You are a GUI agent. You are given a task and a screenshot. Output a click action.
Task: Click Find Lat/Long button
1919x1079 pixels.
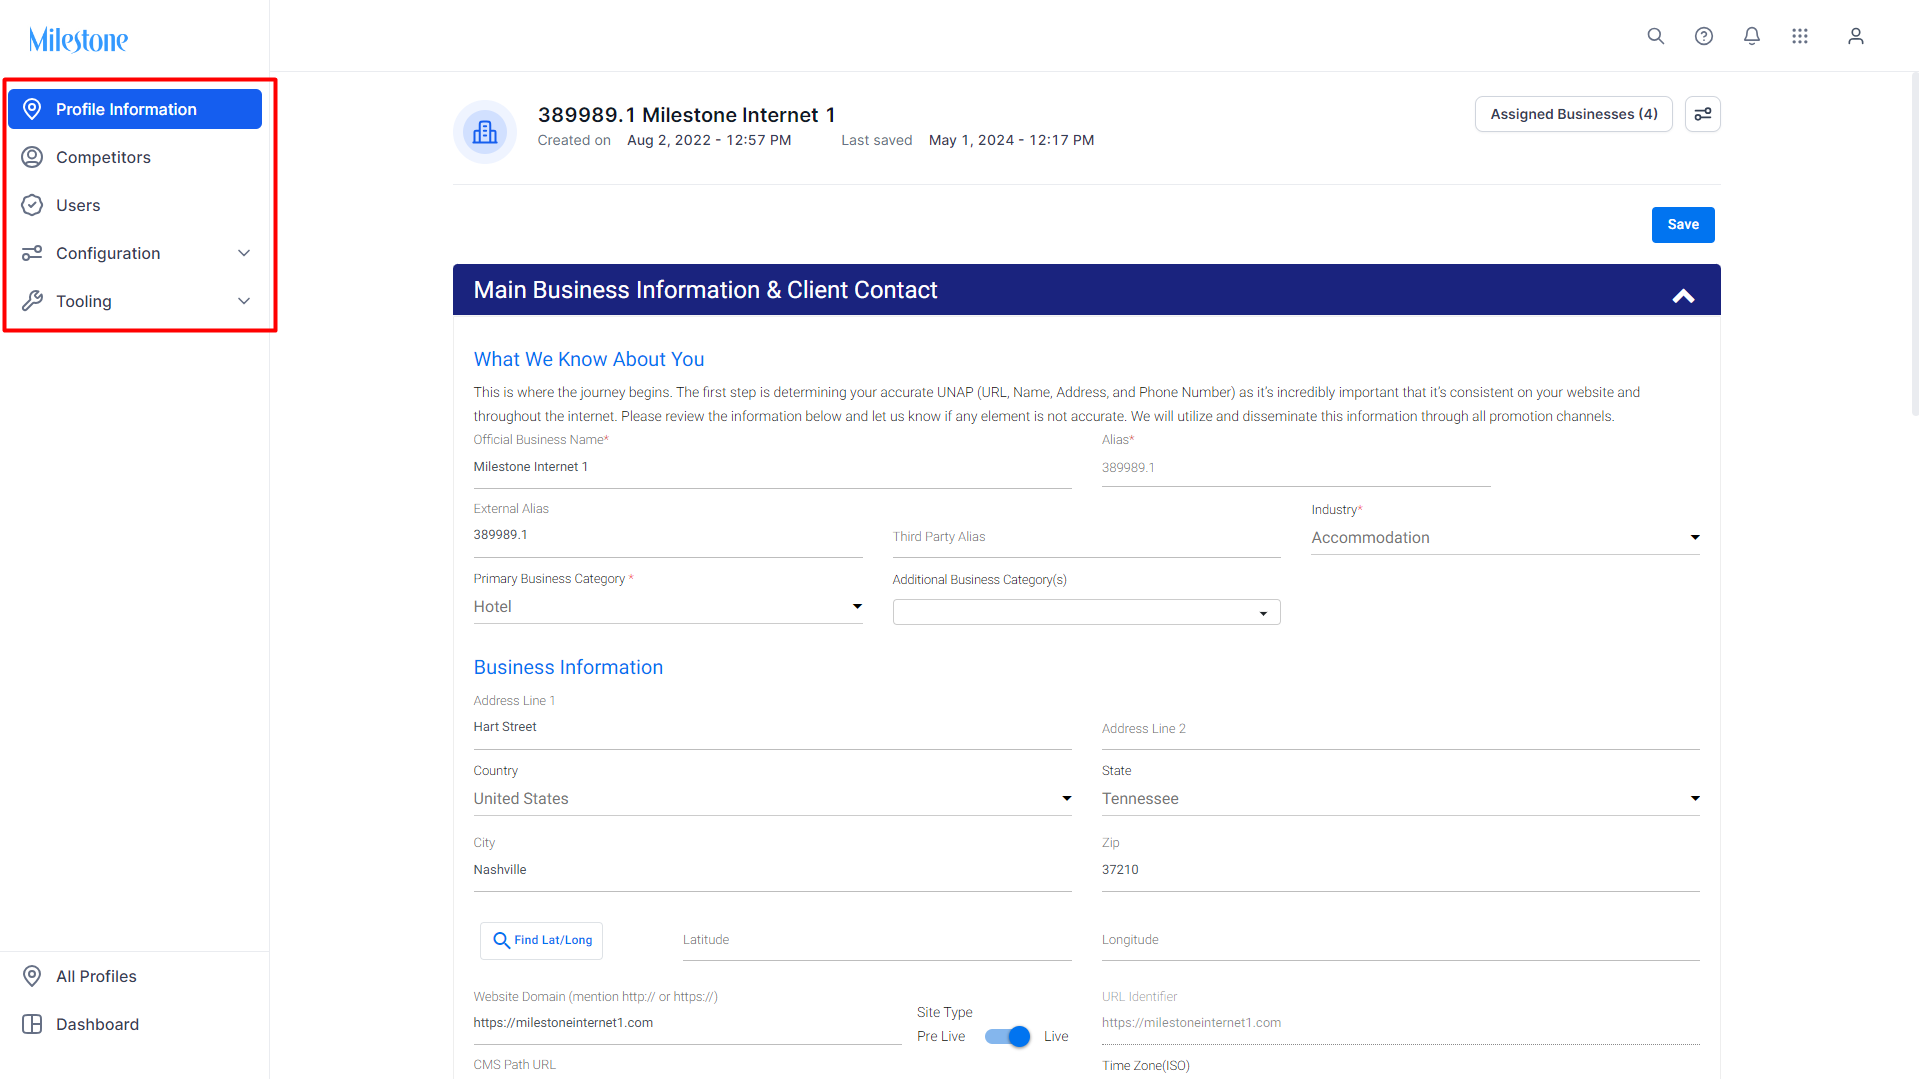click(x=541, y=941)
